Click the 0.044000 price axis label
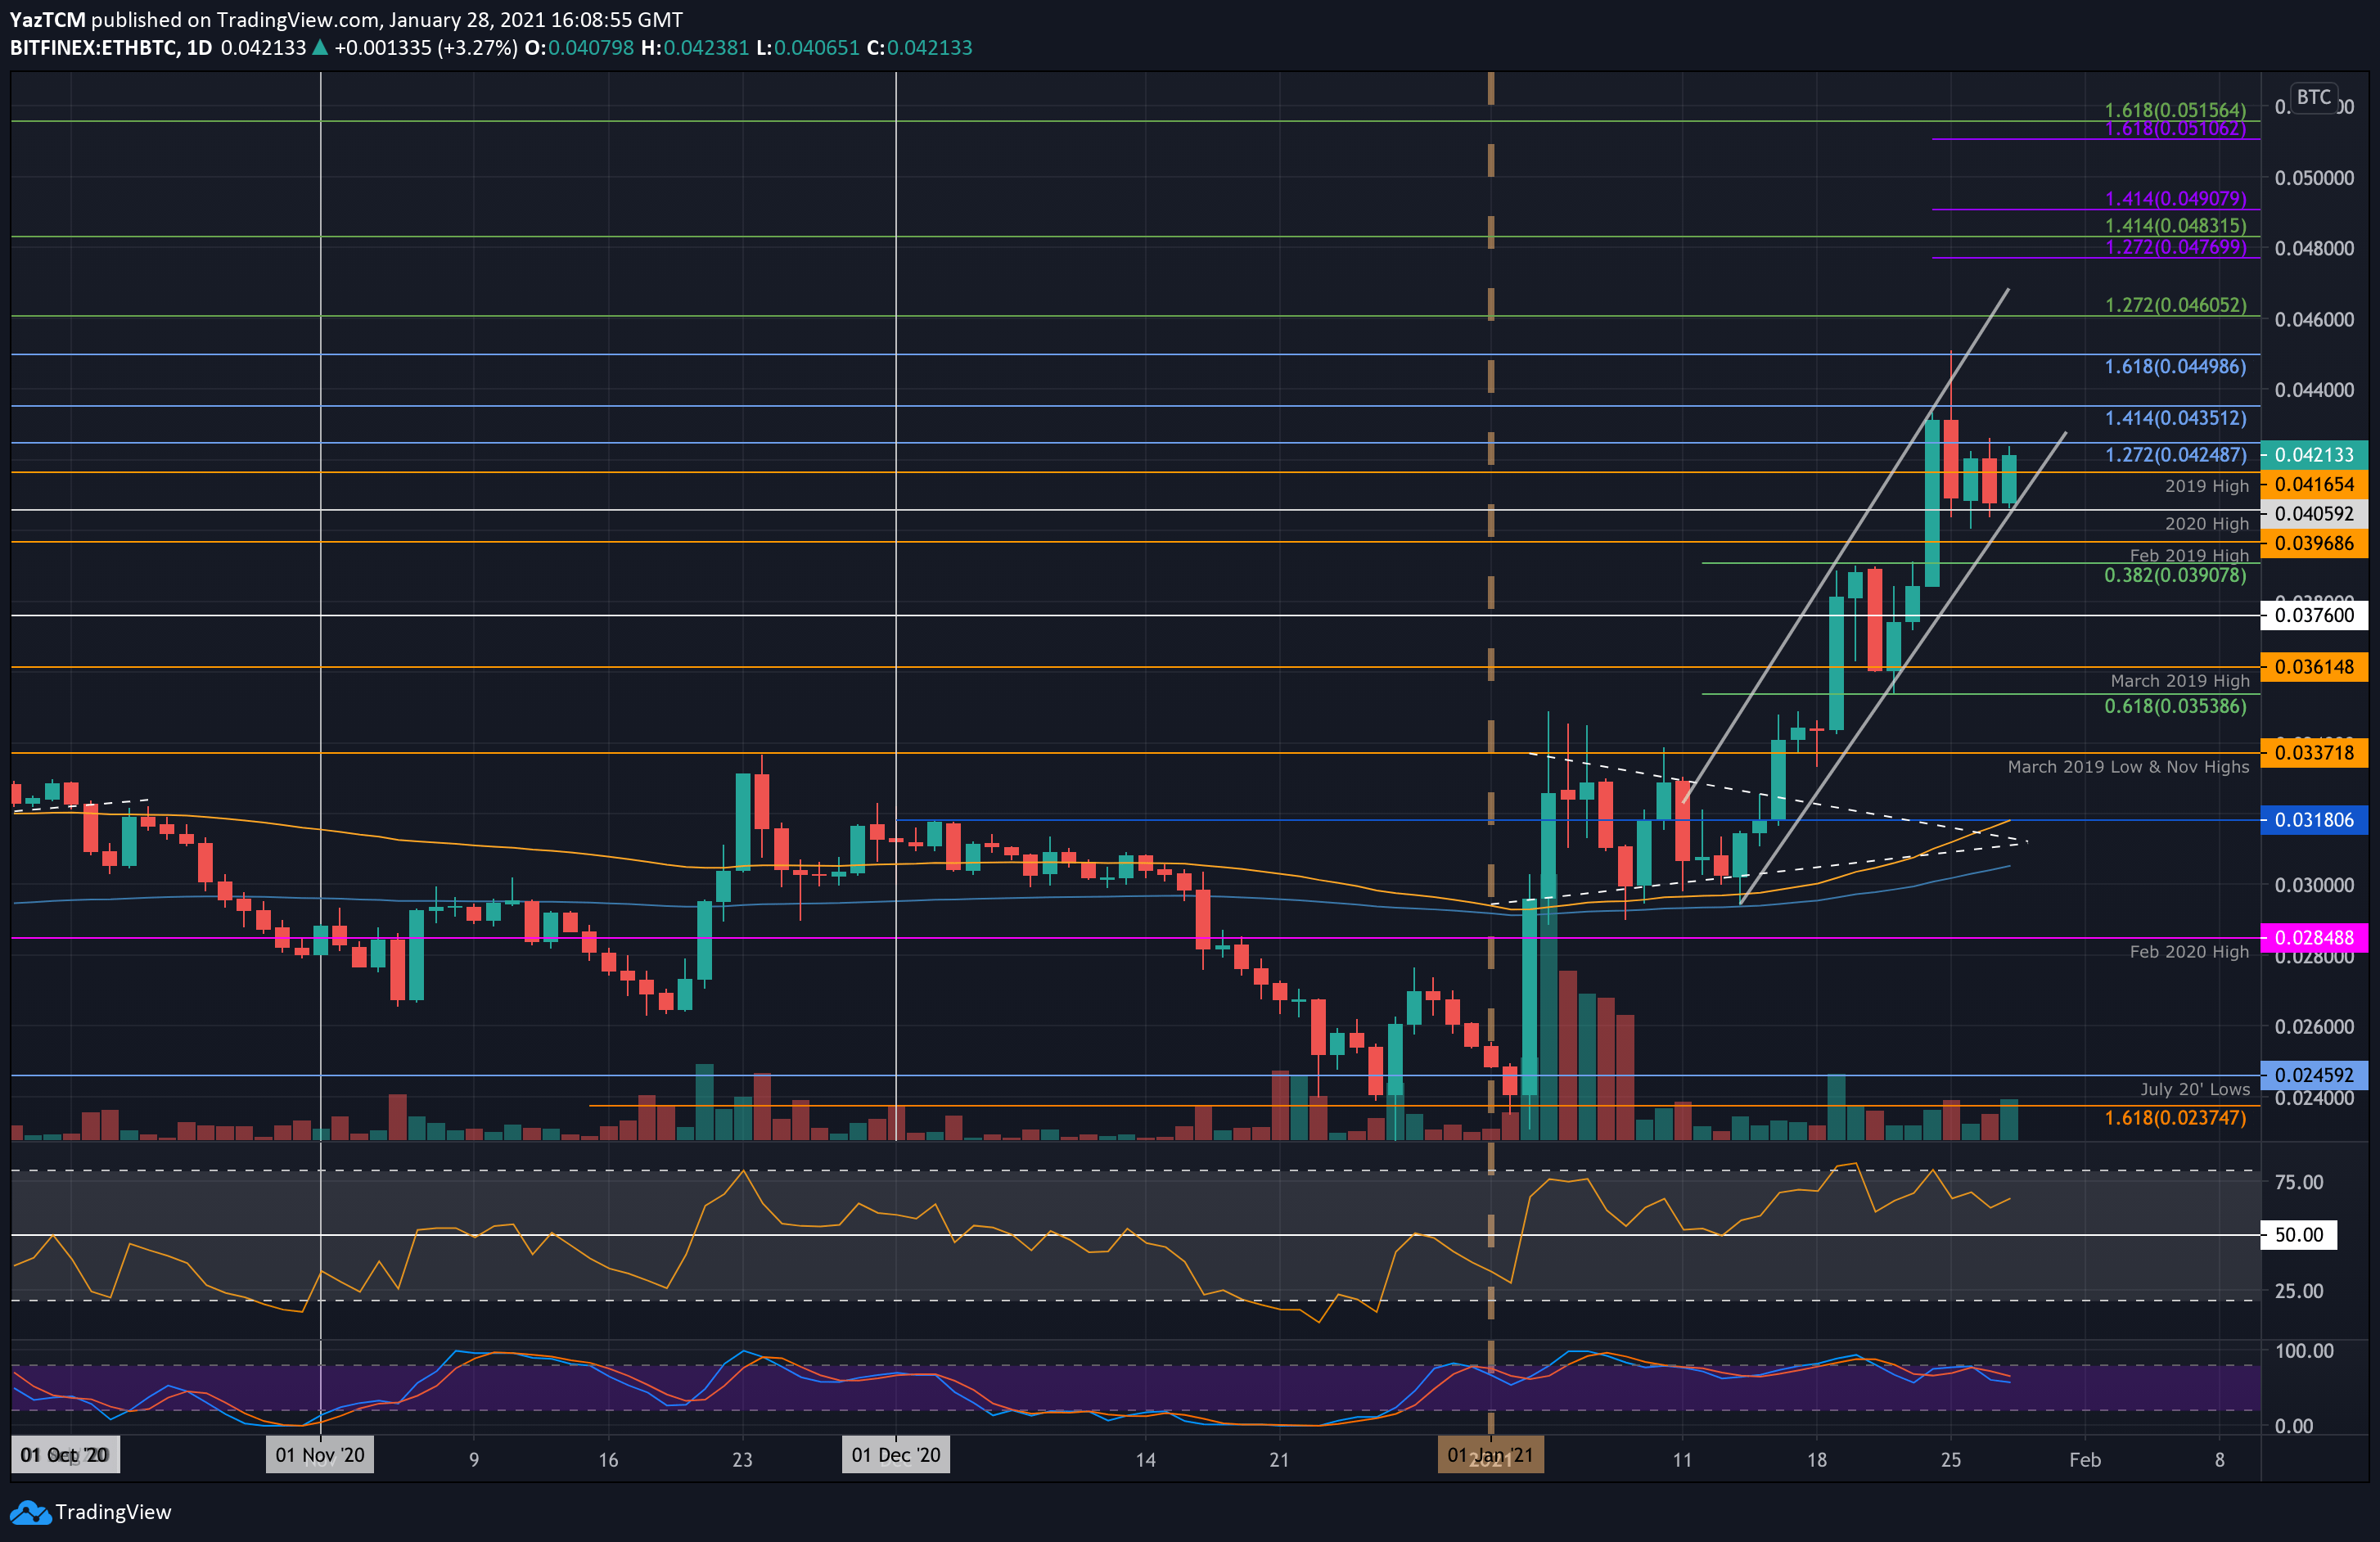Image resolution: width=2380 pixels, height=1542 pixels. [2314, 390]
